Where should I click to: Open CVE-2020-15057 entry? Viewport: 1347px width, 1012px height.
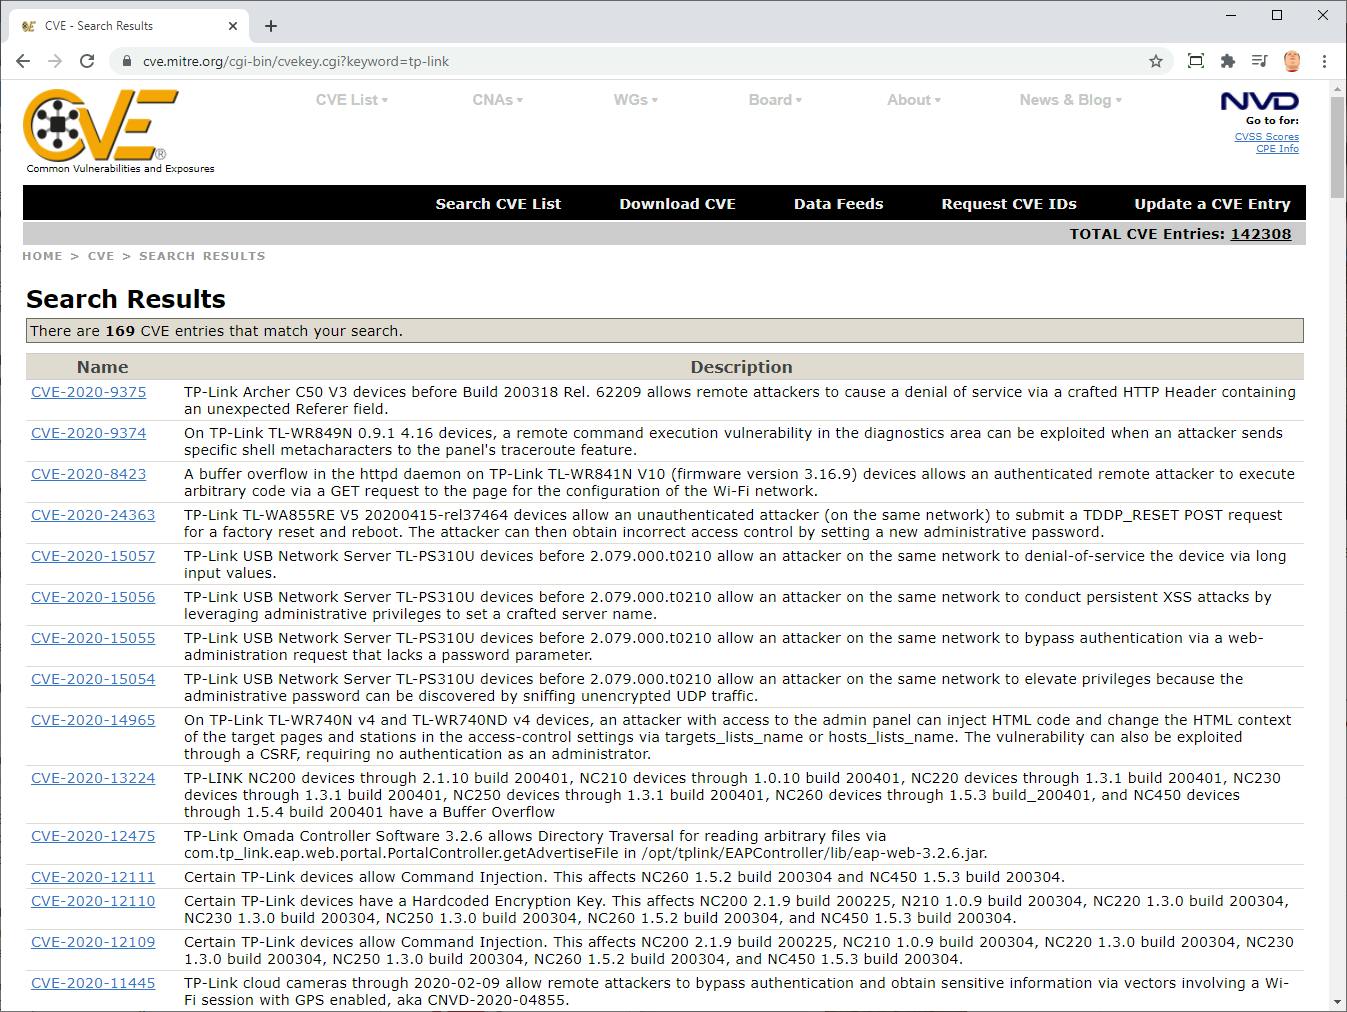click(93, 556)
